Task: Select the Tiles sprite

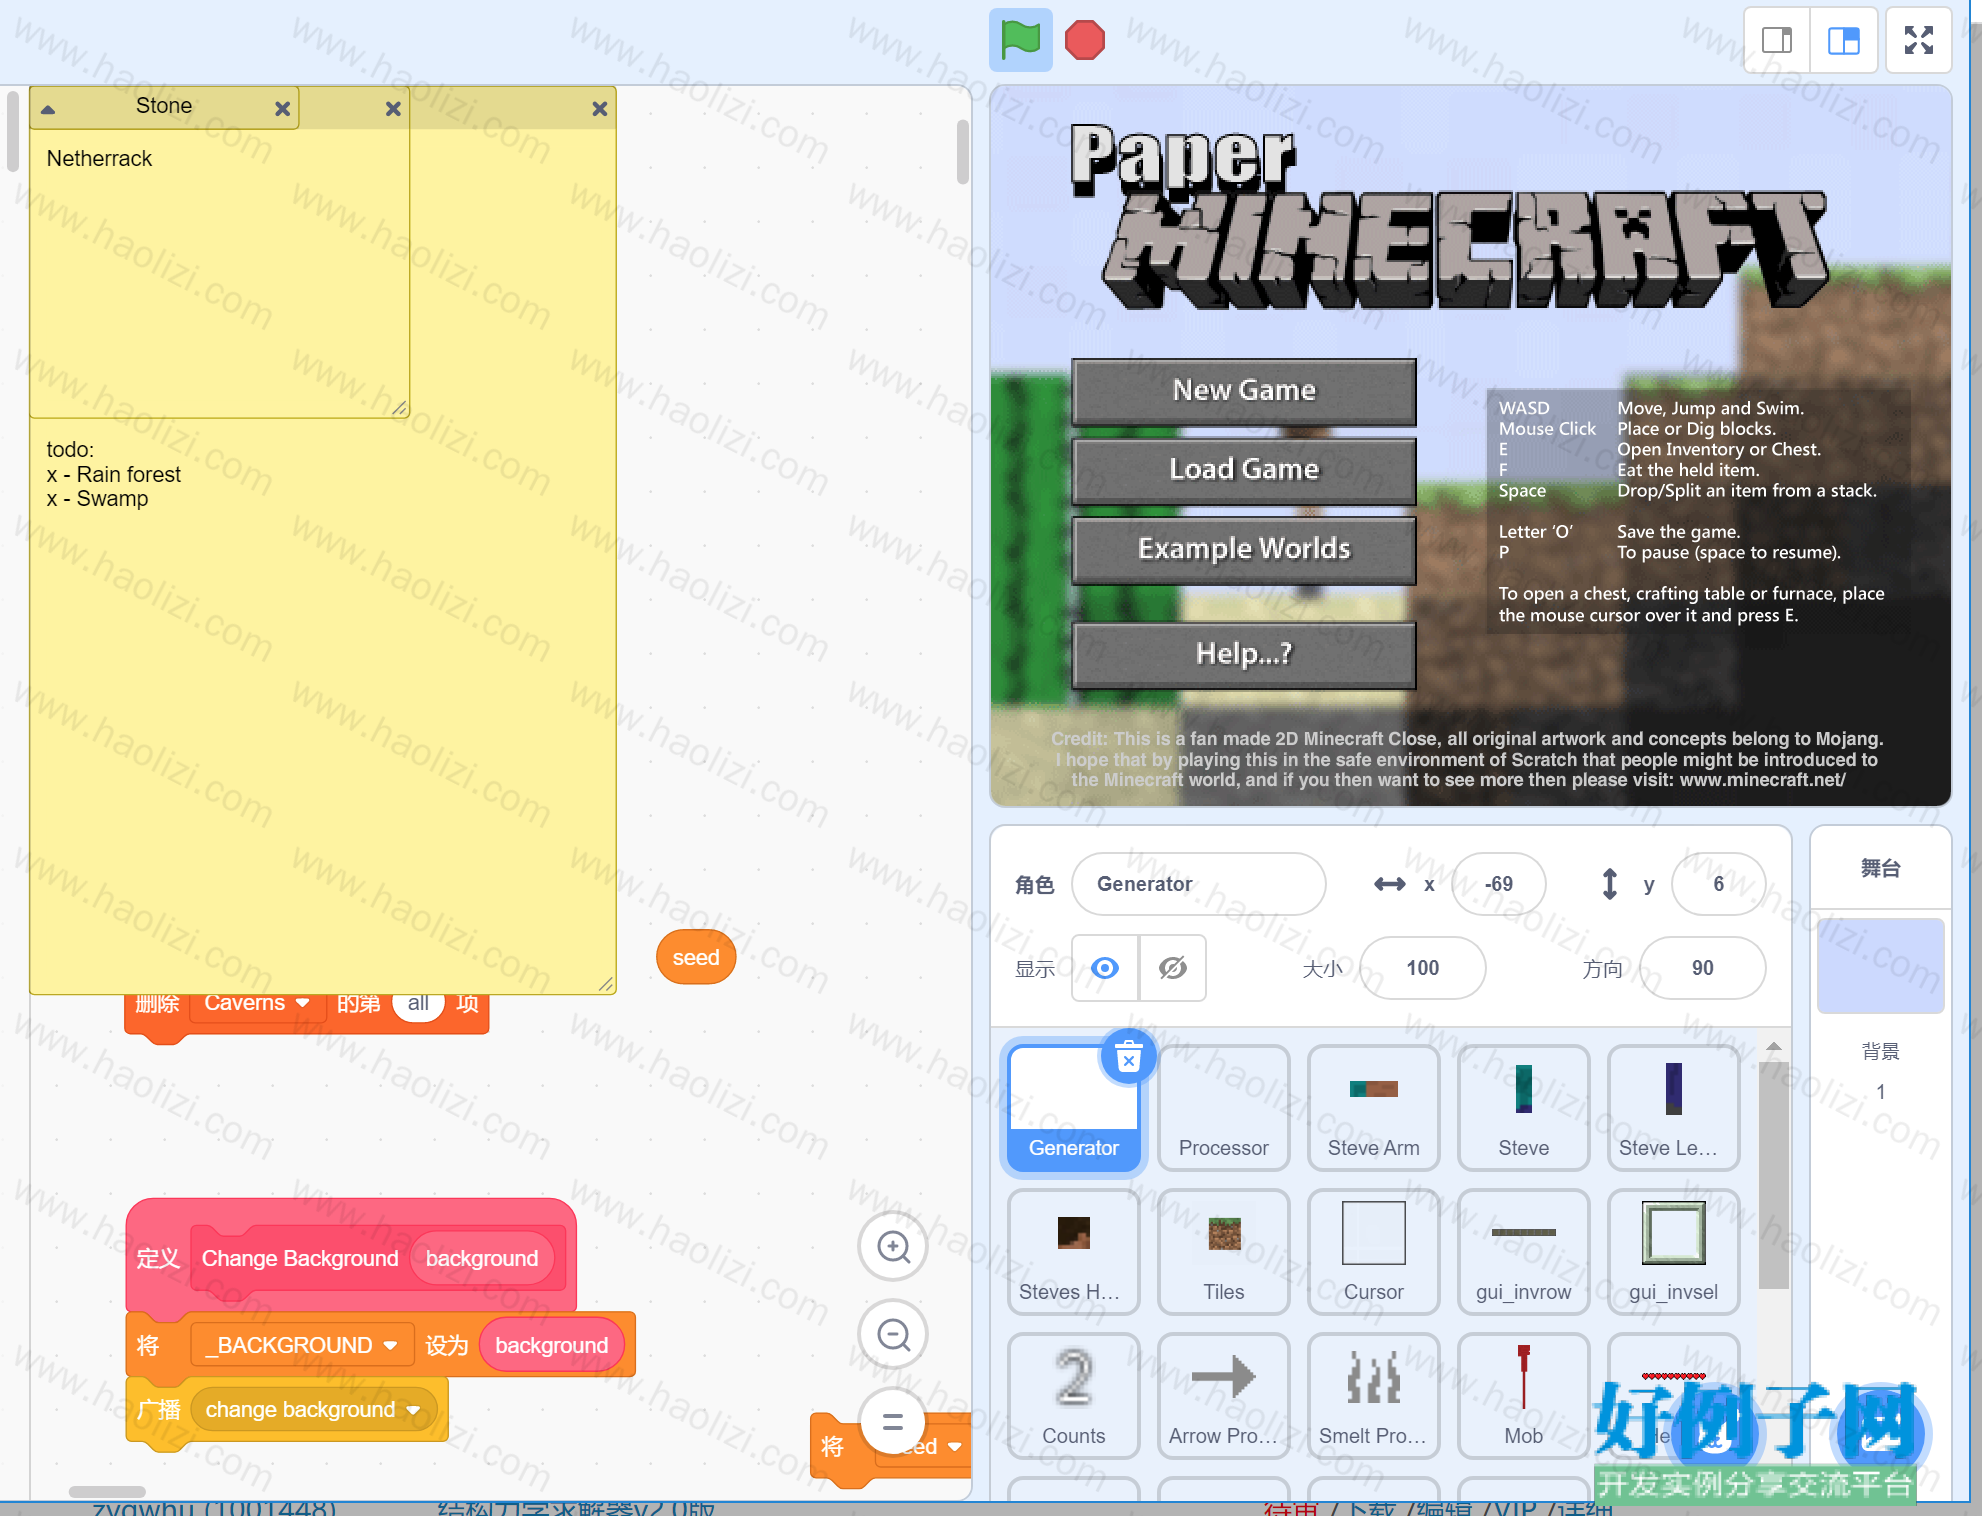Action: (1223, 1252)
